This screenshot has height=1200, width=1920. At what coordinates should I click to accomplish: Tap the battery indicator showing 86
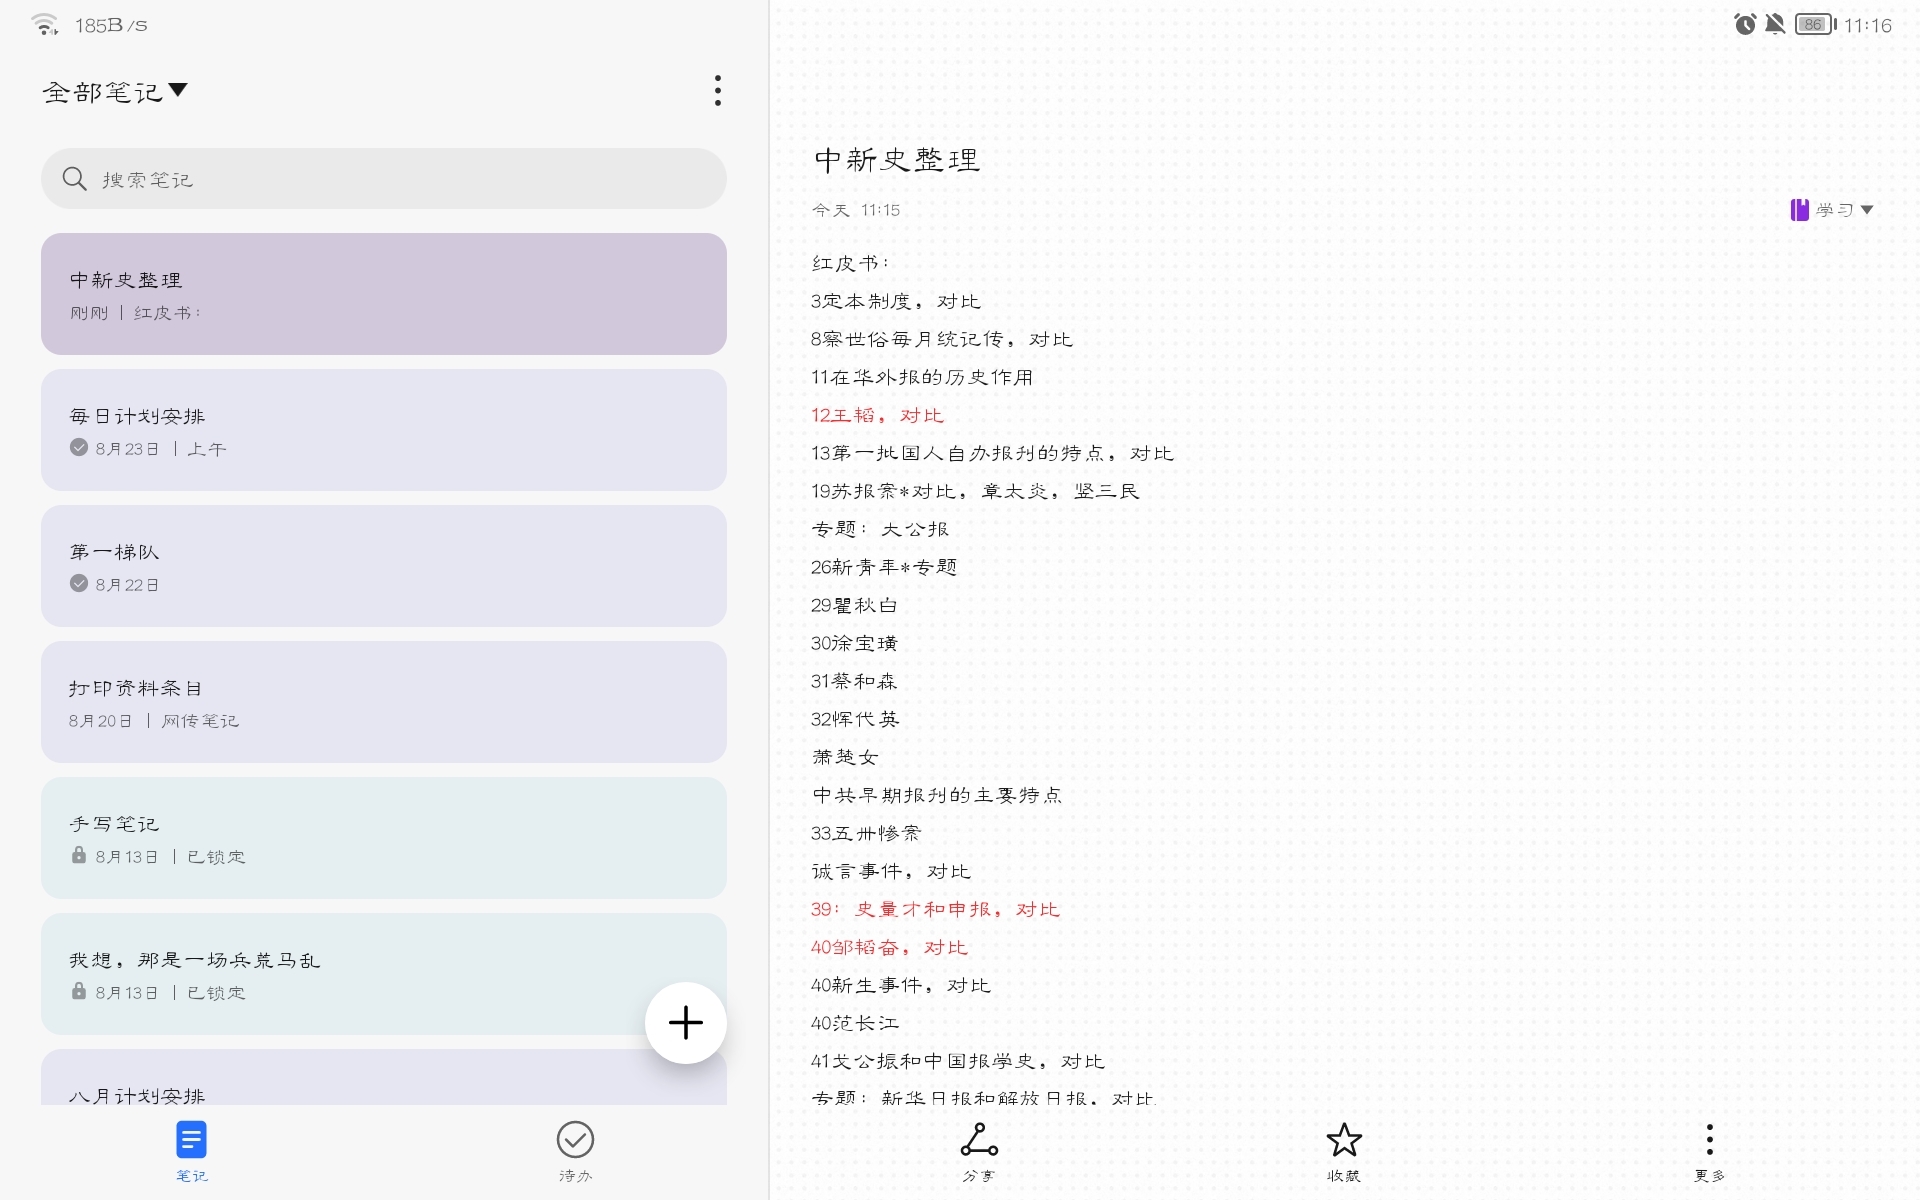point(1815,25)
